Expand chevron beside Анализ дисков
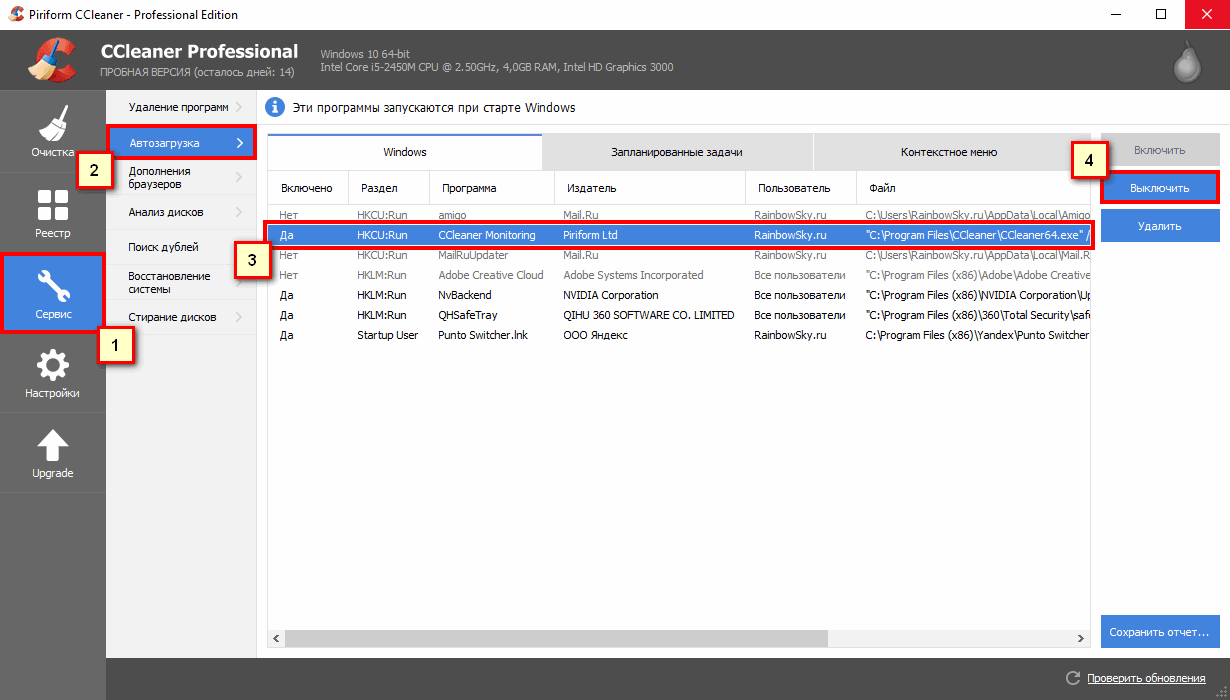Screen dimensions: 1230x700 (240, 212)
